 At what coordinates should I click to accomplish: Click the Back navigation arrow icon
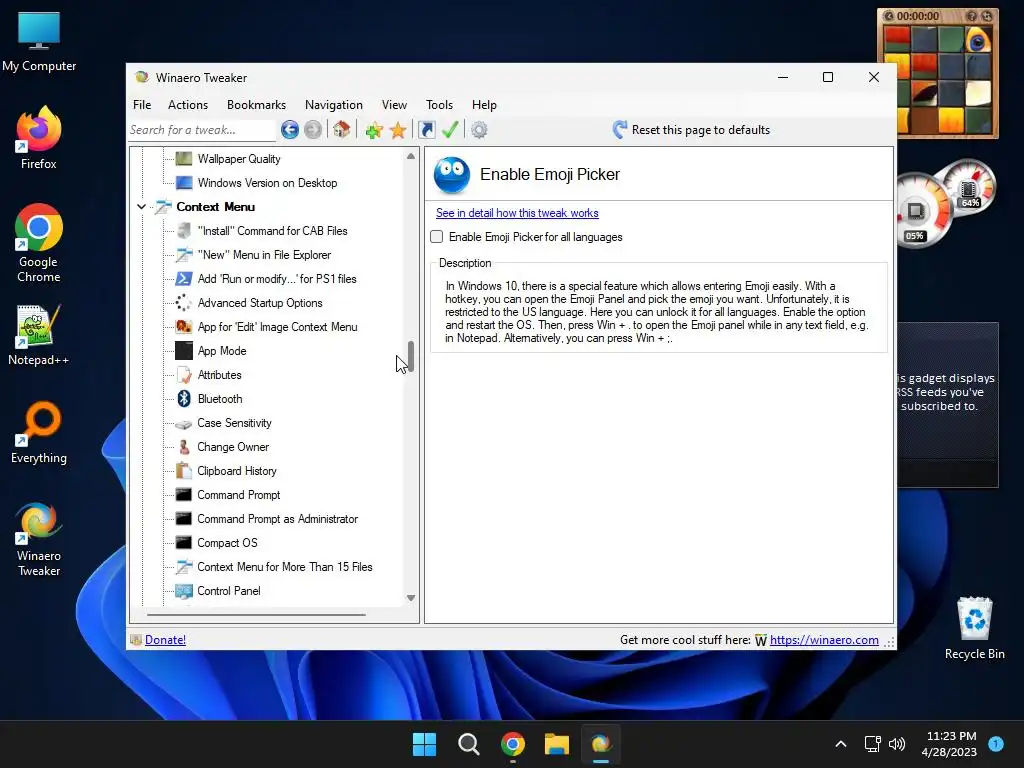click(x=290, y=130)
